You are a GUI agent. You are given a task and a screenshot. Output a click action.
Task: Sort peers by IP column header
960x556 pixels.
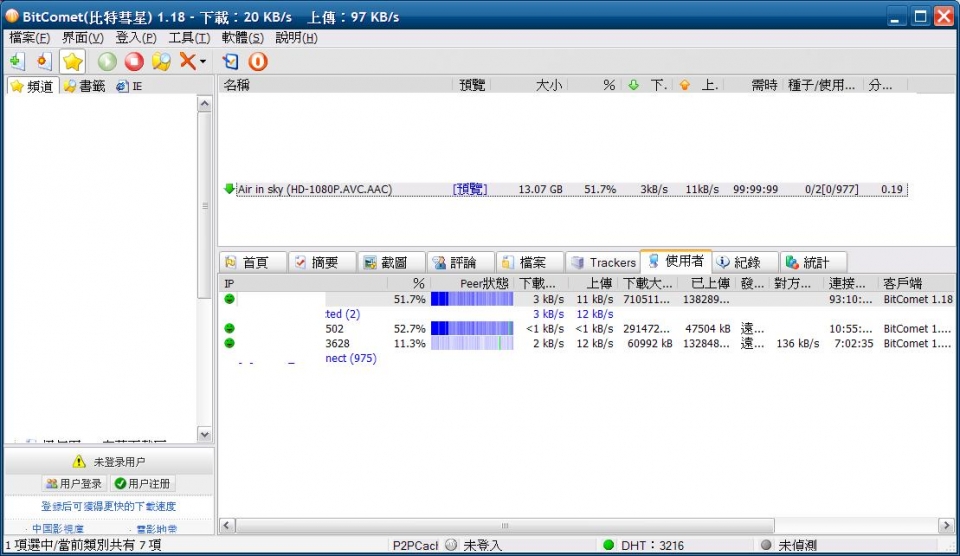click(x=303, y=284)
